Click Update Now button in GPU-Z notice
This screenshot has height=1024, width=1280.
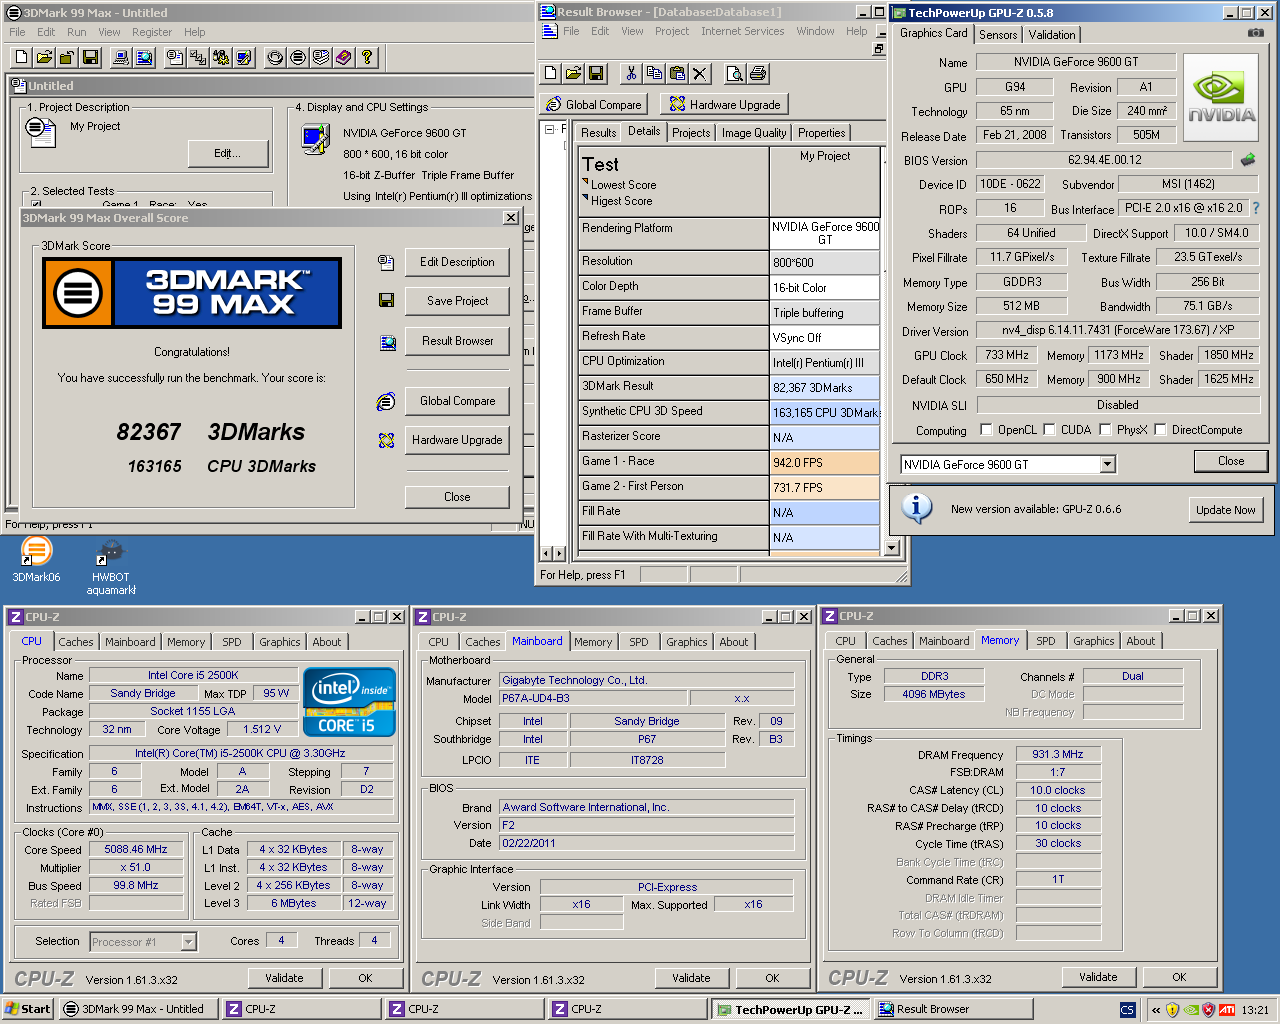pos(1226,510)
